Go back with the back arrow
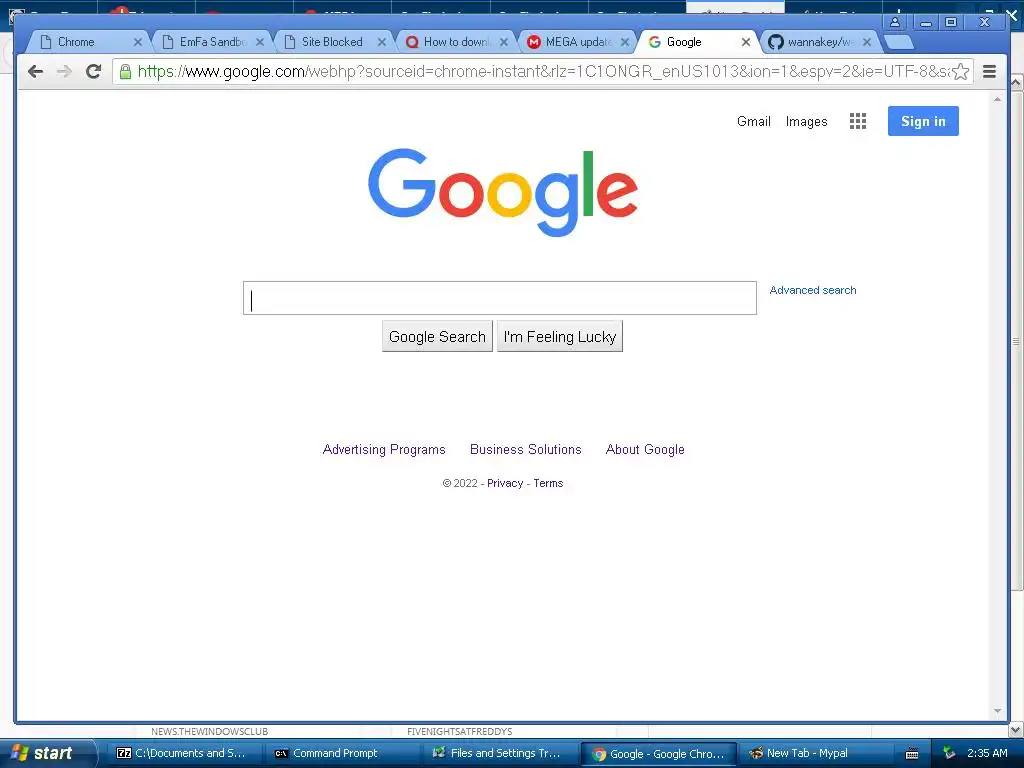Screen dimensions: 1024x768 pyautogui.click(x=35, y=71)
